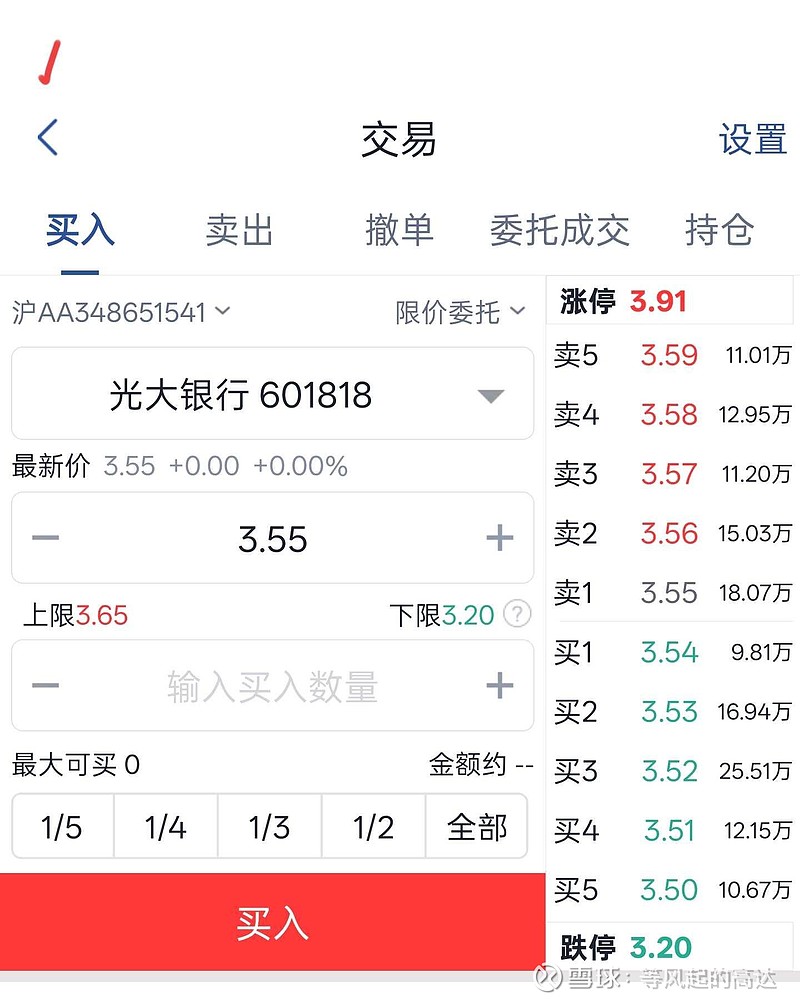Select the 全部 position button

[x=477, y=826]
